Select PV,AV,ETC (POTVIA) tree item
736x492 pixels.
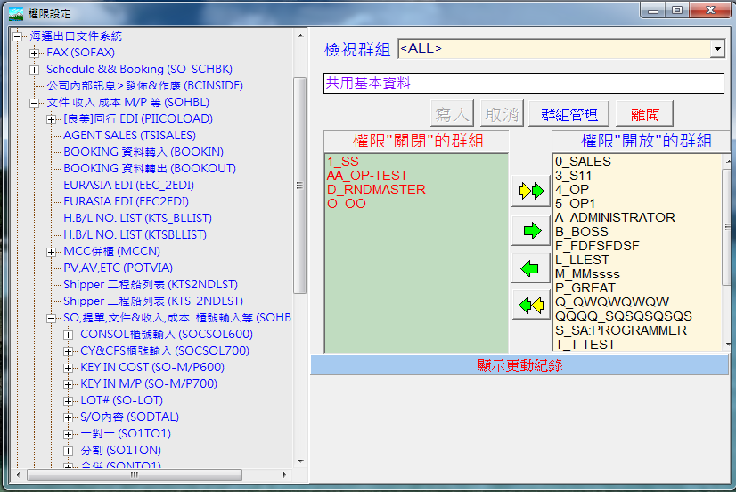(118, 268)
